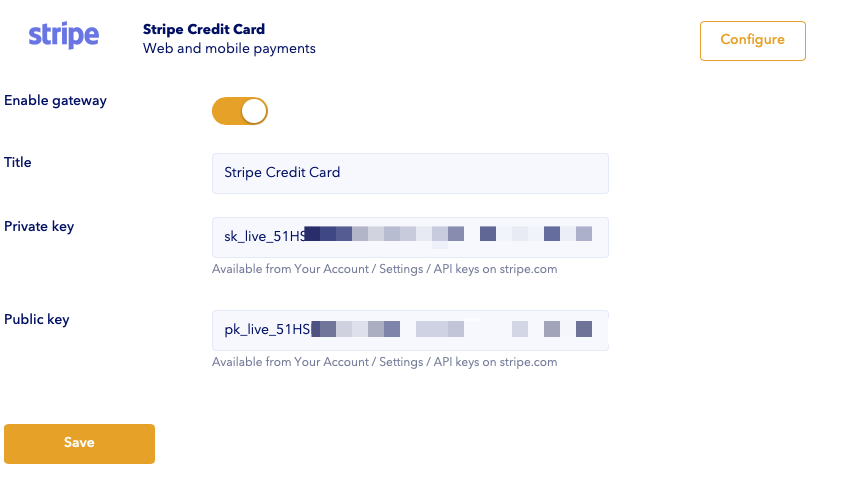Click the white knob of gateway switch
The width and height of the screenshot is (856, 481).
click(254, 111)
